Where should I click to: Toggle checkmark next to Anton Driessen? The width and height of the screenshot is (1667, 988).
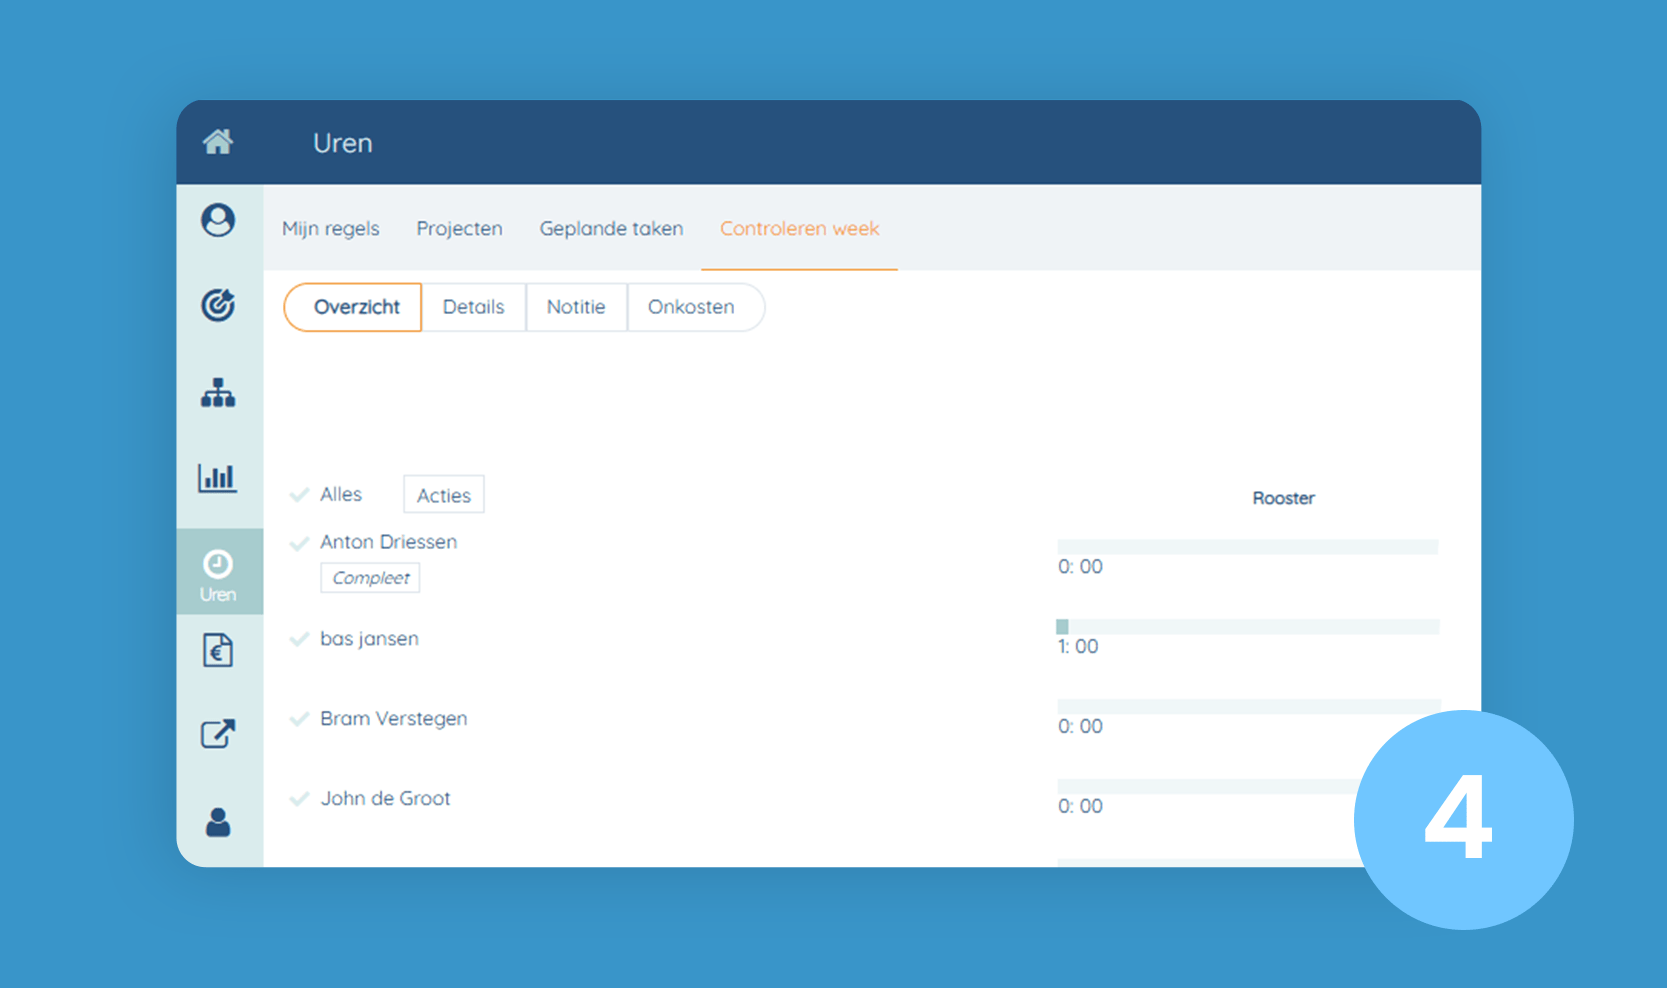(x=299, y=543)
